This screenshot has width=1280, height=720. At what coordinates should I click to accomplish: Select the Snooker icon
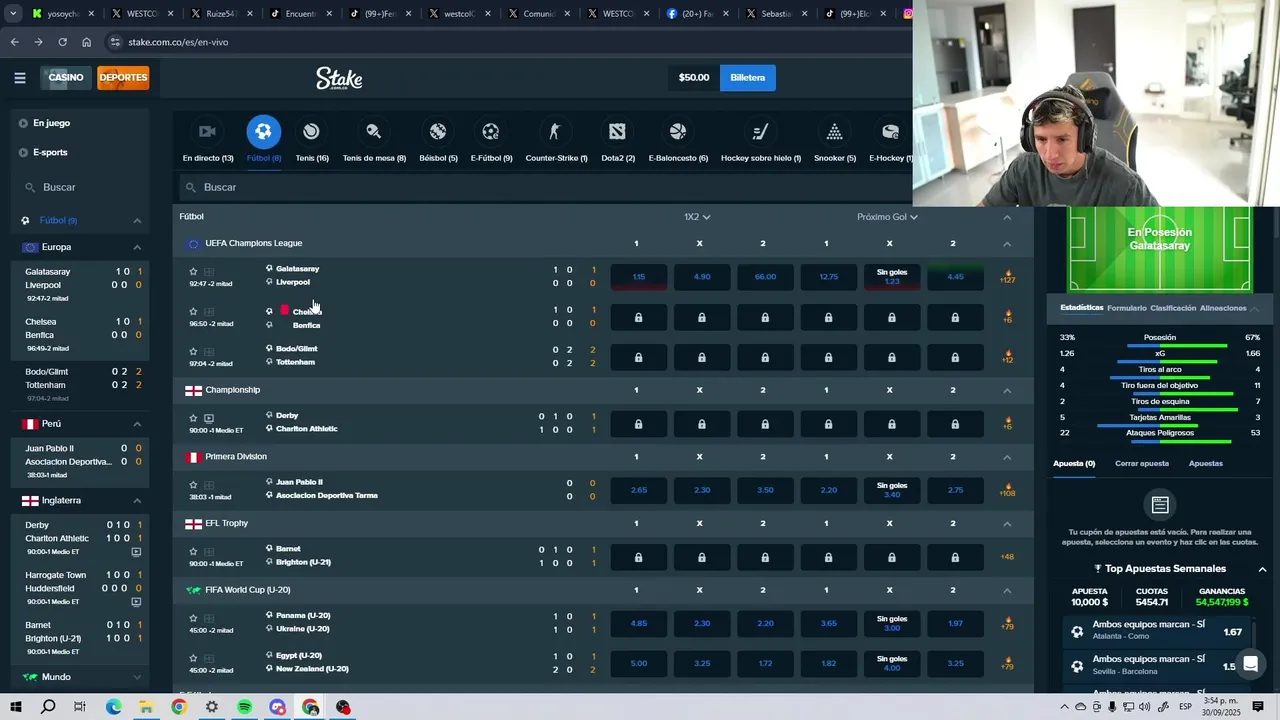[x=834, y=132]
